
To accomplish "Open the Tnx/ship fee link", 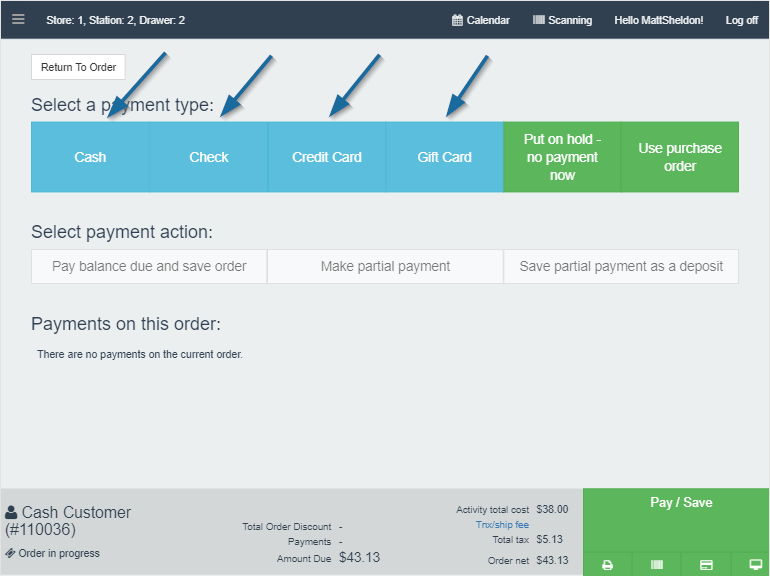I will pos(502,524).
